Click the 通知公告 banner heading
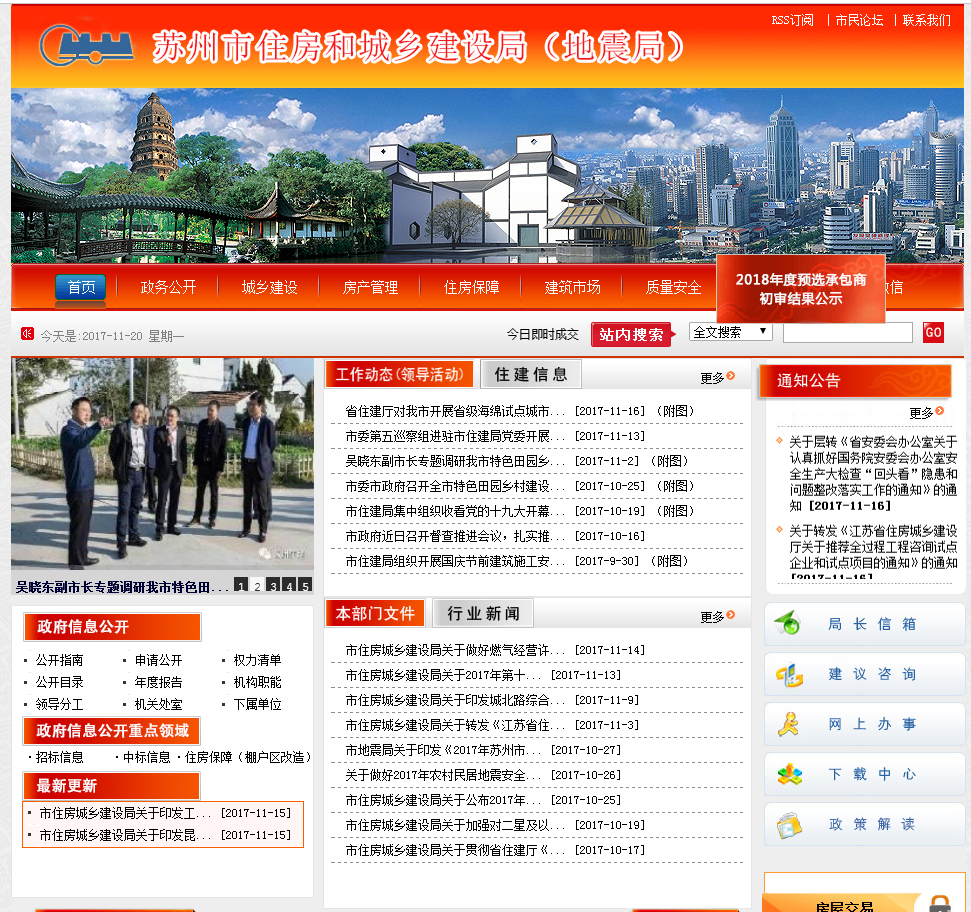This screenshot has width=971, height=912. tap(812, 378)
